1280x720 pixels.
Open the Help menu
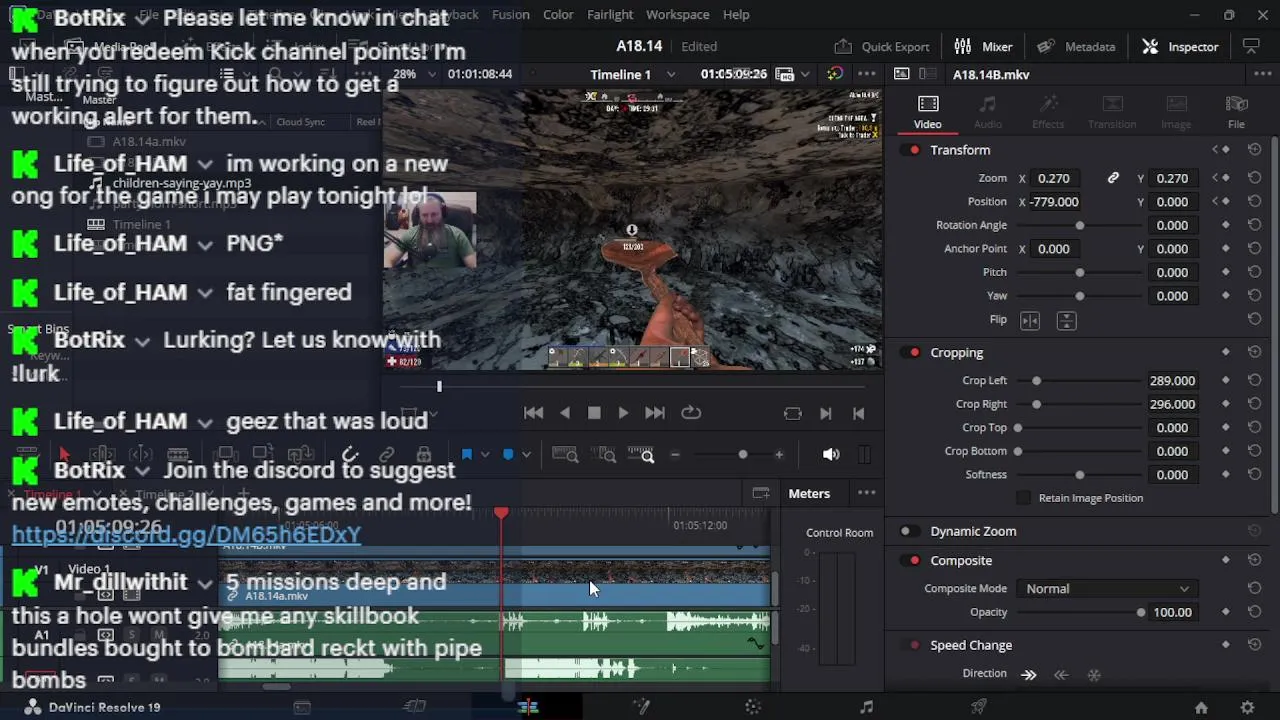(736, 15)
